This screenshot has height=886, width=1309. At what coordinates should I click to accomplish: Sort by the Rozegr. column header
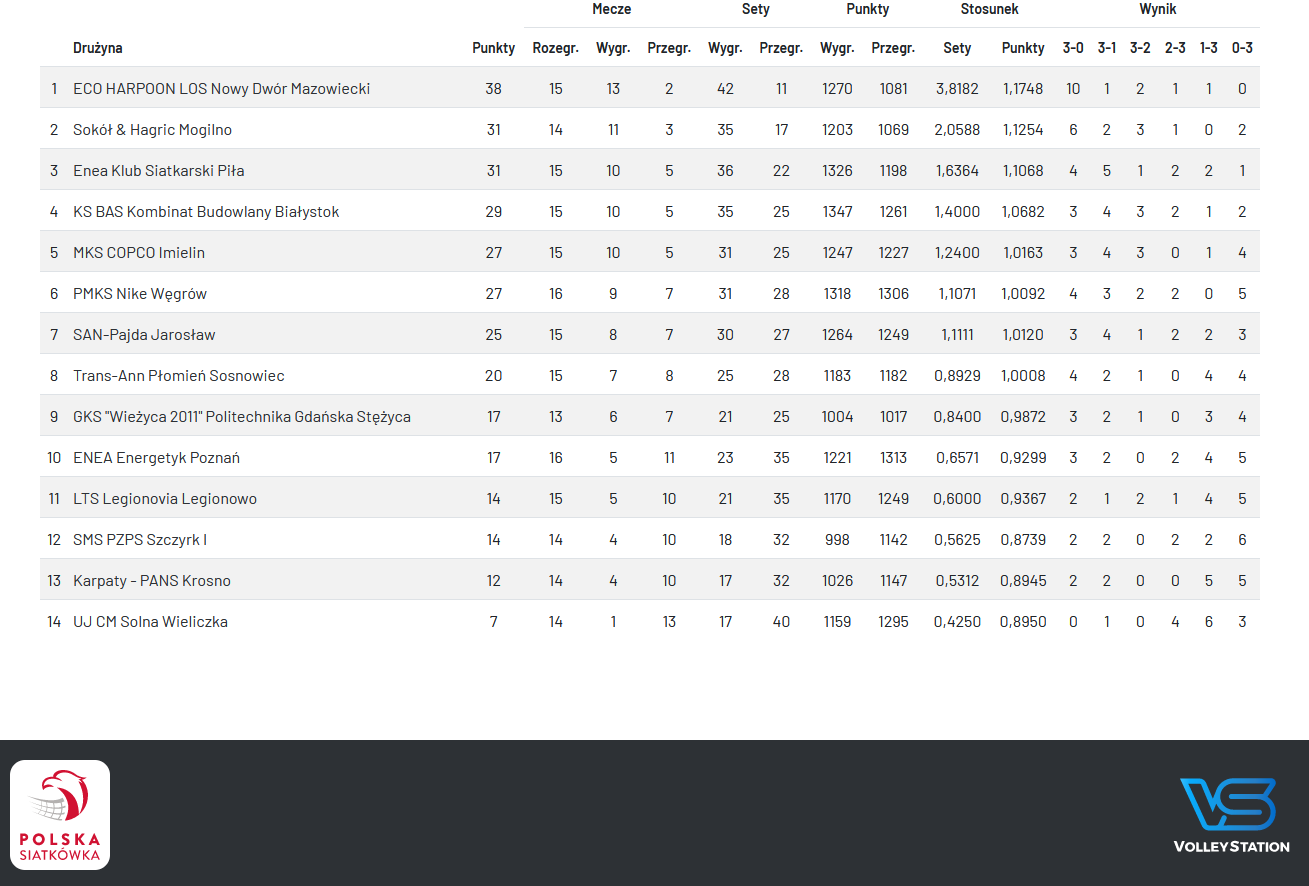click(555, 48)
